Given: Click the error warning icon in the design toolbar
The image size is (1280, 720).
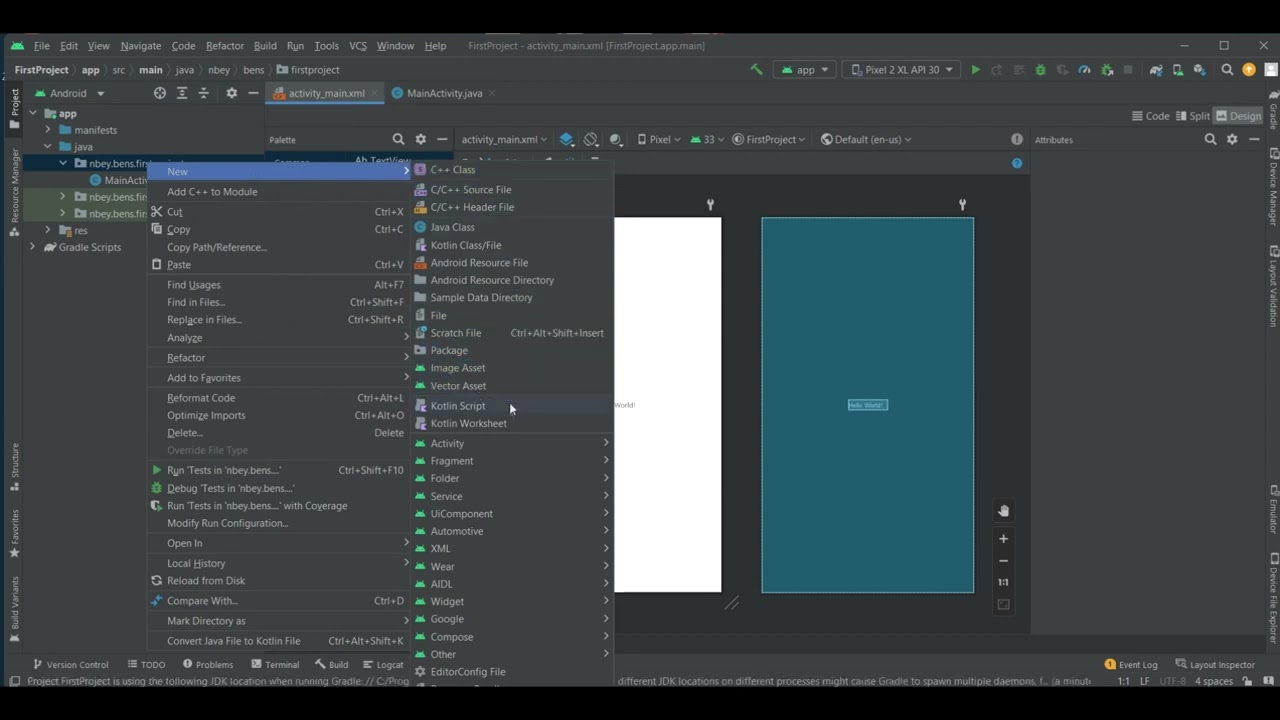Looking at the screenshot, I should click(x=1017, y=140).
